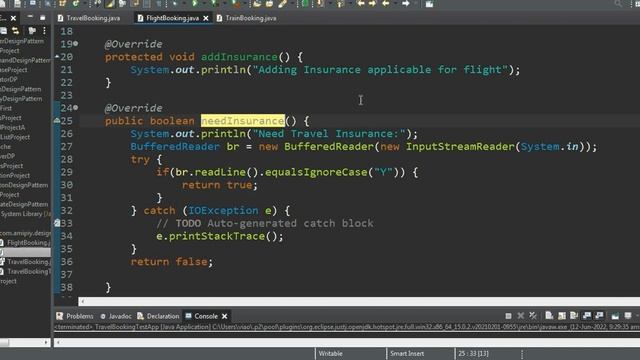Click Remove All Terminated Launches icon

(533, 316)
